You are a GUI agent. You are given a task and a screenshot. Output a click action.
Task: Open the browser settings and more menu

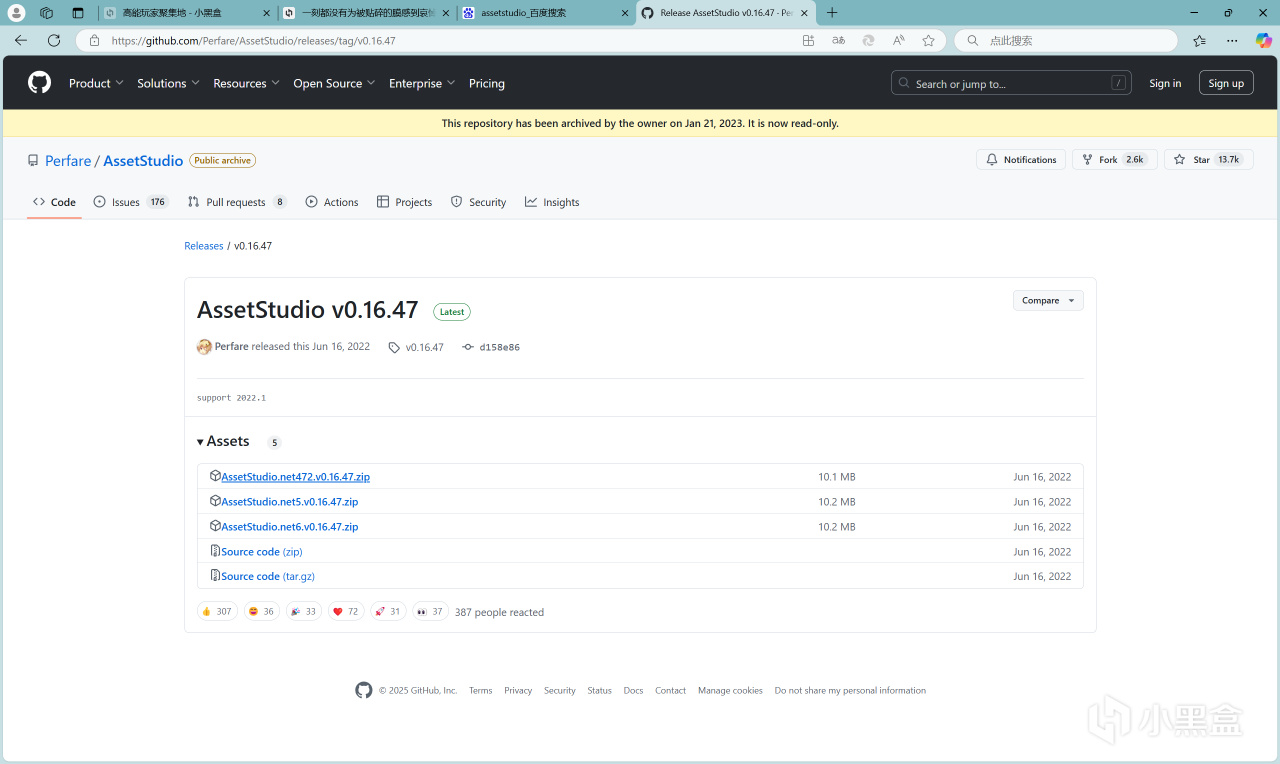click(1231, 41)
